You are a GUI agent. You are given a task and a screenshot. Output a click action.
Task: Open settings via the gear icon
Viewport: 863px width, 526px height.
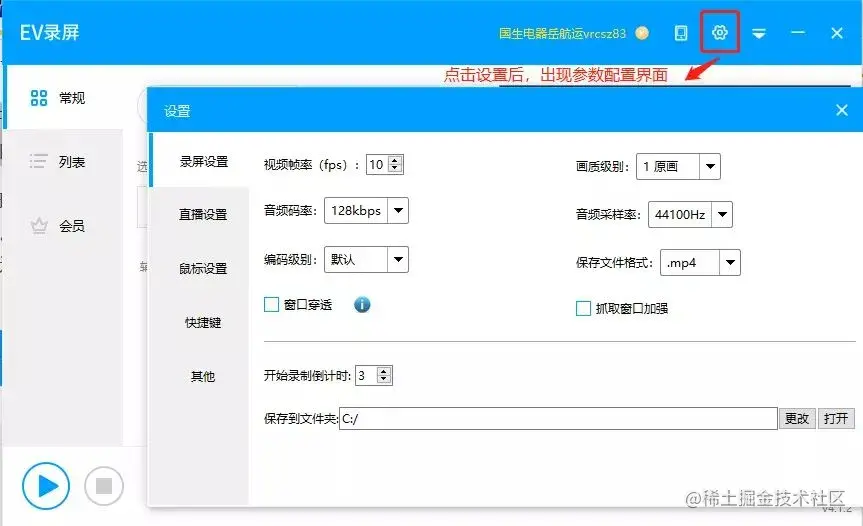[x=719, y=33]
